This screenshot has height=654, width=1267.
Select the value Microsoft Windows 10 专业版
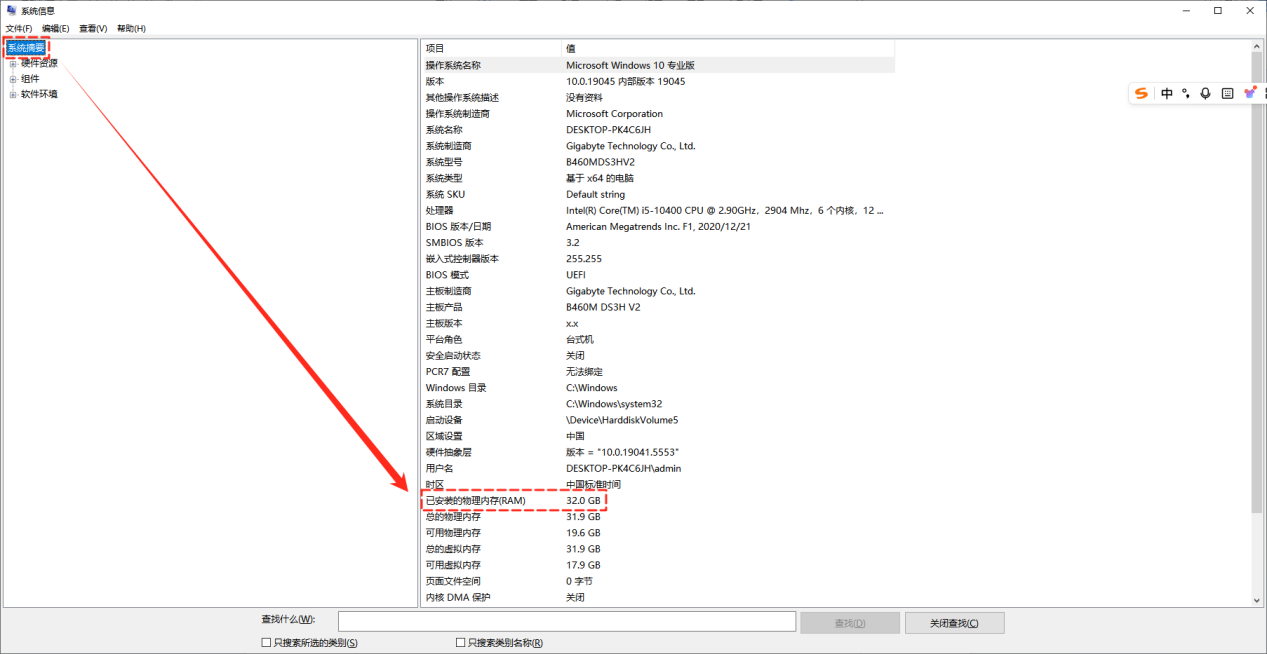click(x=630, y=65)
